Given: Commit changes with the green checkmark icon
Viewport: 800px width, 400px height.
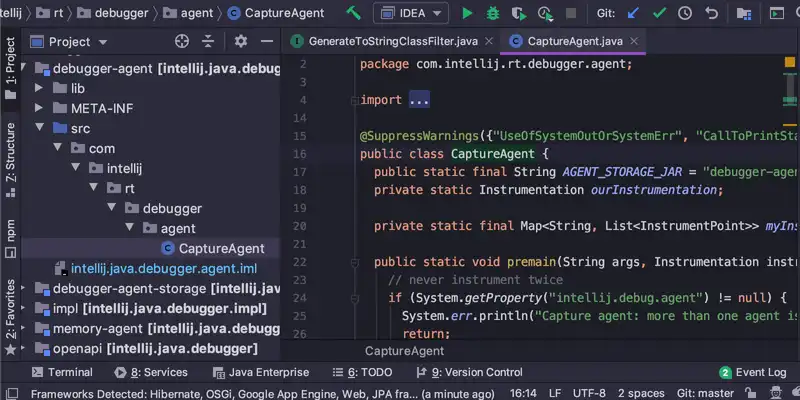Looking at the screenshot, I should coord(659,14).
